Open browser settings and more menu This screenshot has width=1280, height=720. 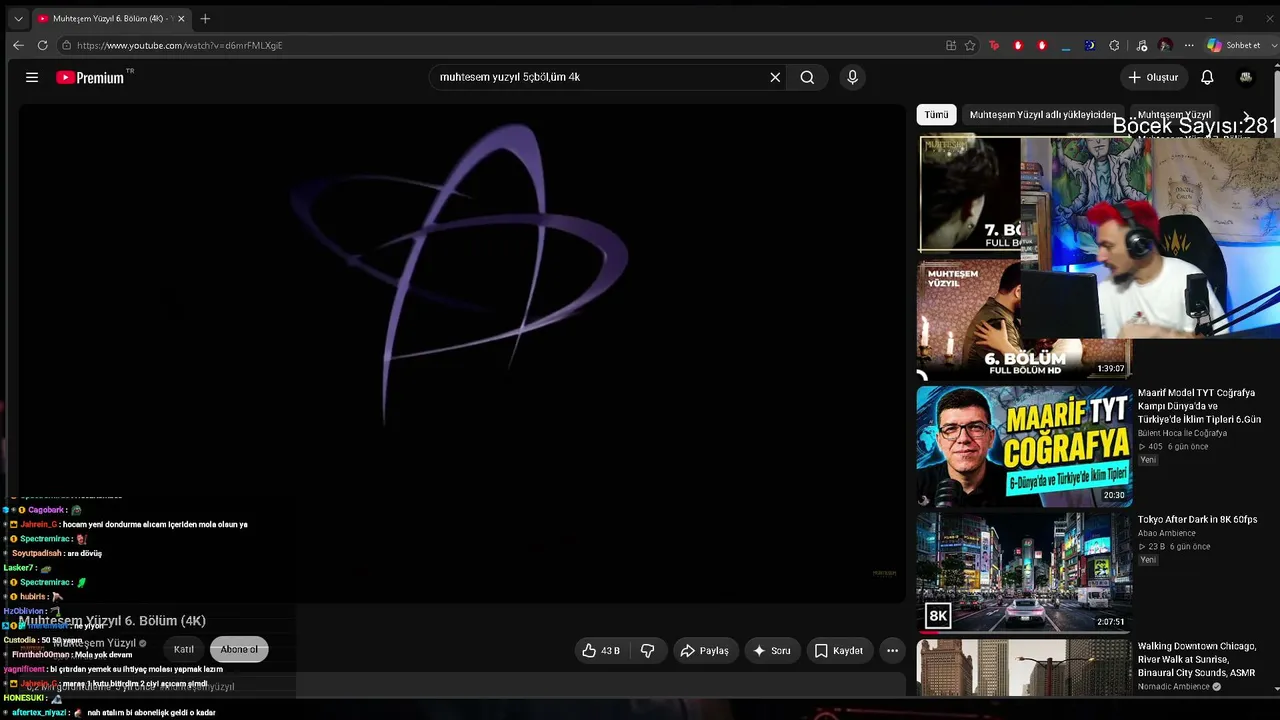click(1189, 45)
